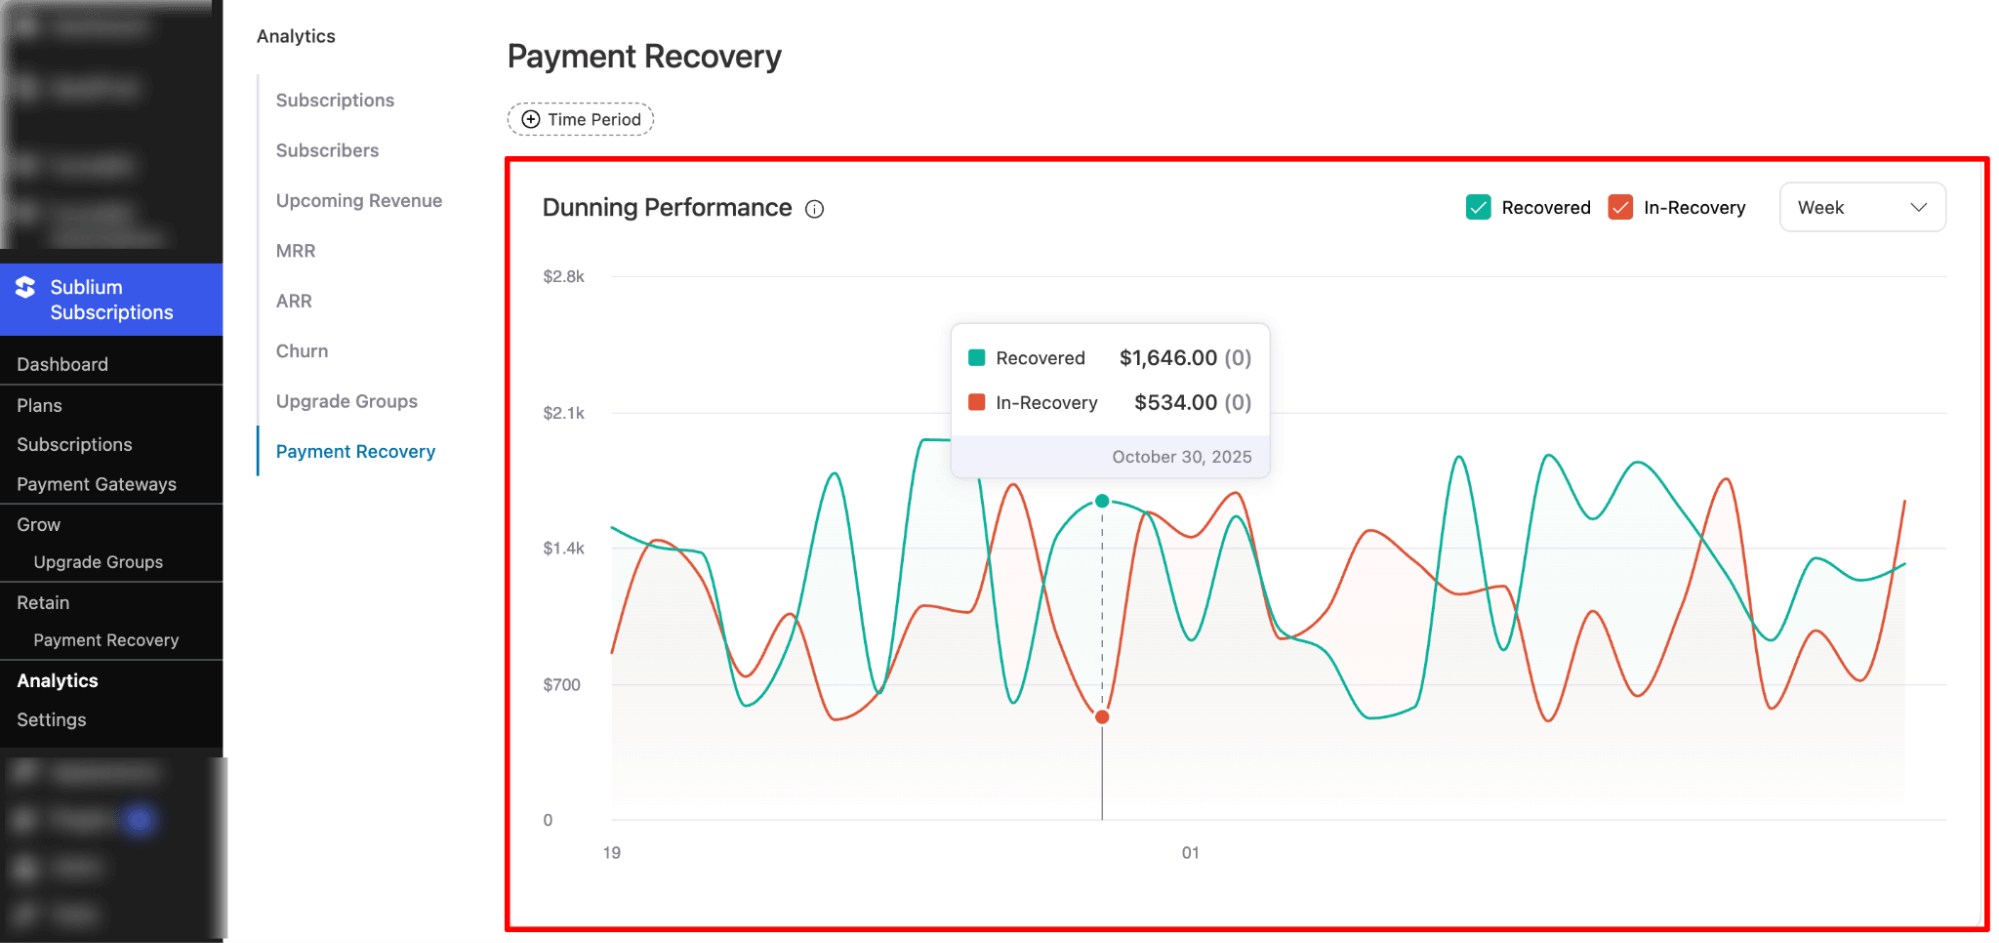This screenshot has height=943, width=1999.
Task: Click the Sublium Subscriptions "S" icon
Action: point(25,288)
